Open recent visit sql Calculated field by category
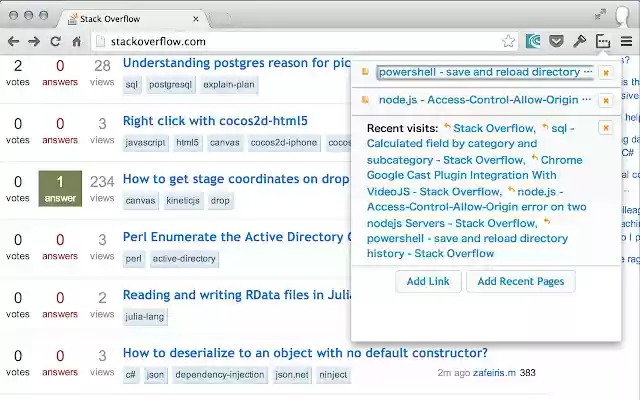 point(452,144)
